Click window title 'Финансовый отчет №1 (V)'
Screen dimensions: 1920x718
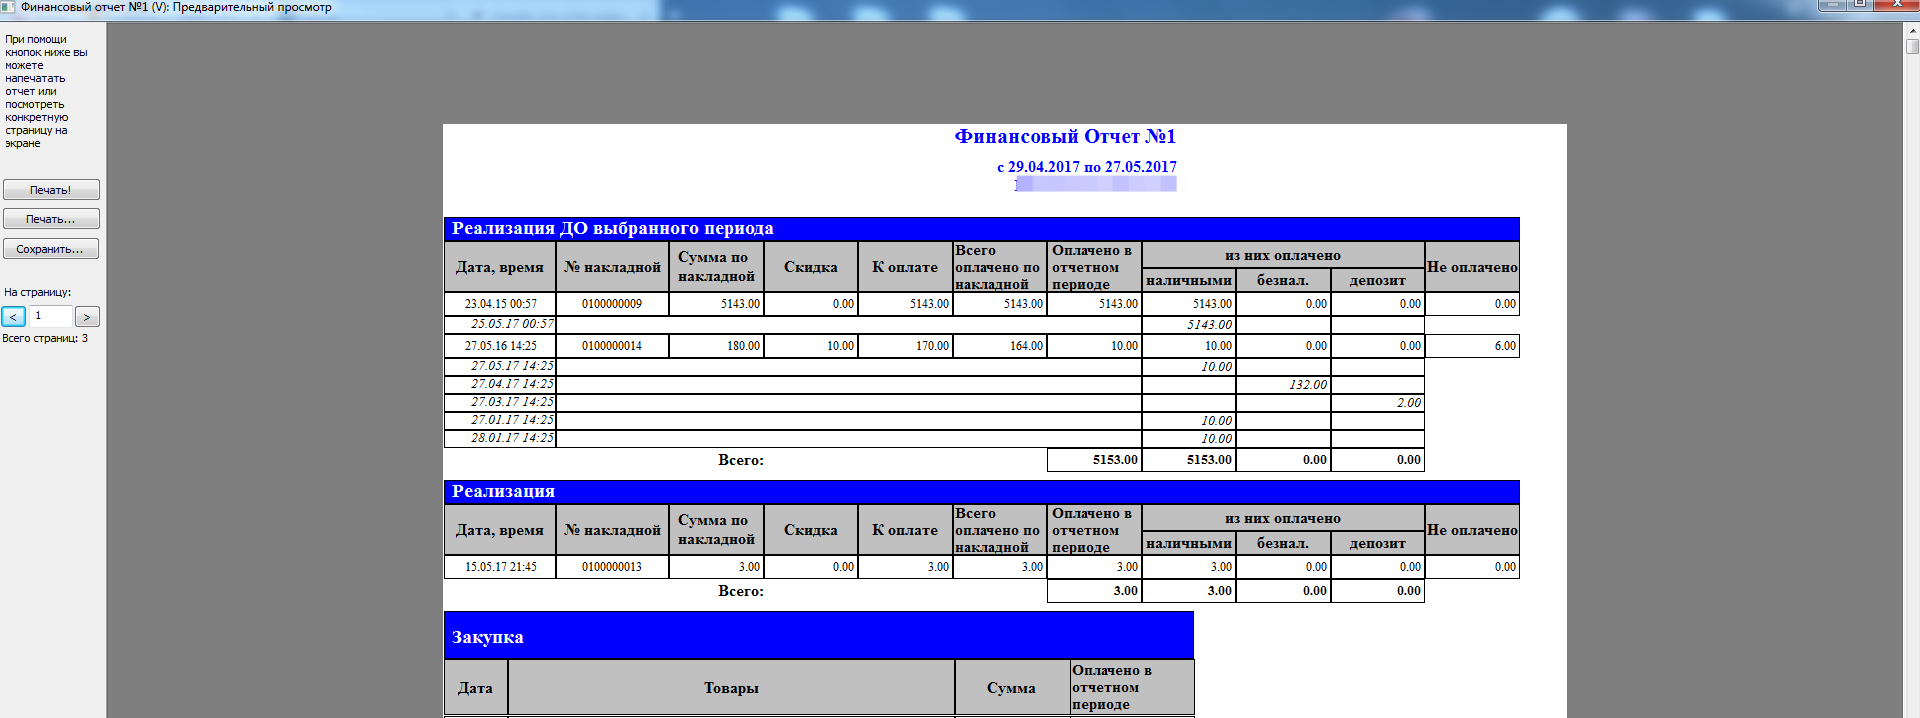(94, 7)
